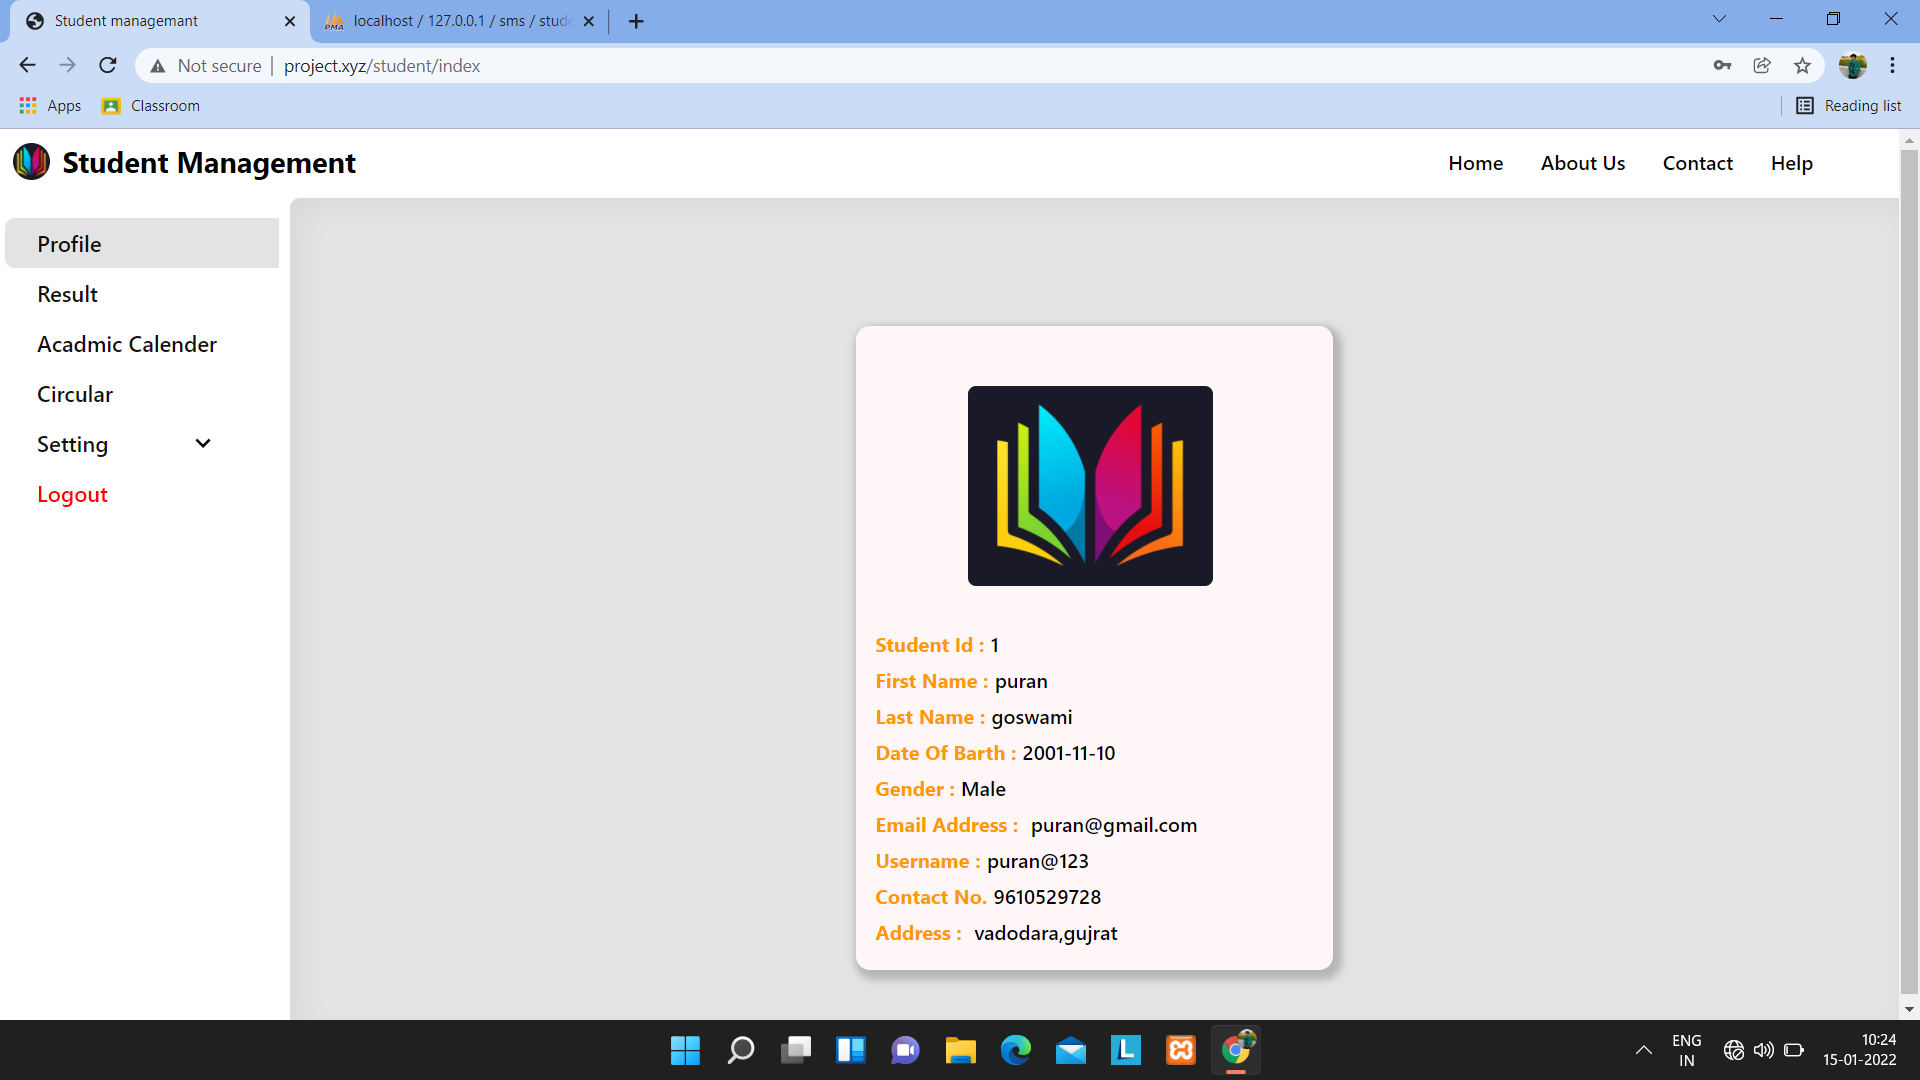Click the vertical scrollbar on the right
The image size is (1920, 1080).
pos(1909,600)
